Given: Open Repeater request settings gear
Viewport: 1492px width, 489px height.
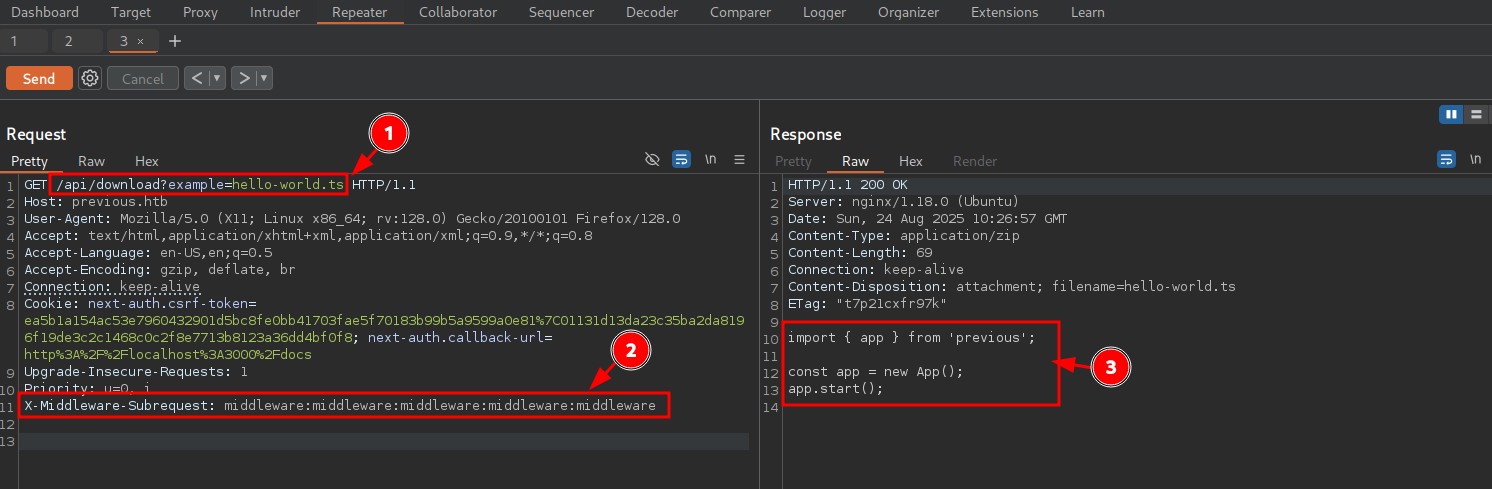Looking at the screenshot, I should click(90, 78).
